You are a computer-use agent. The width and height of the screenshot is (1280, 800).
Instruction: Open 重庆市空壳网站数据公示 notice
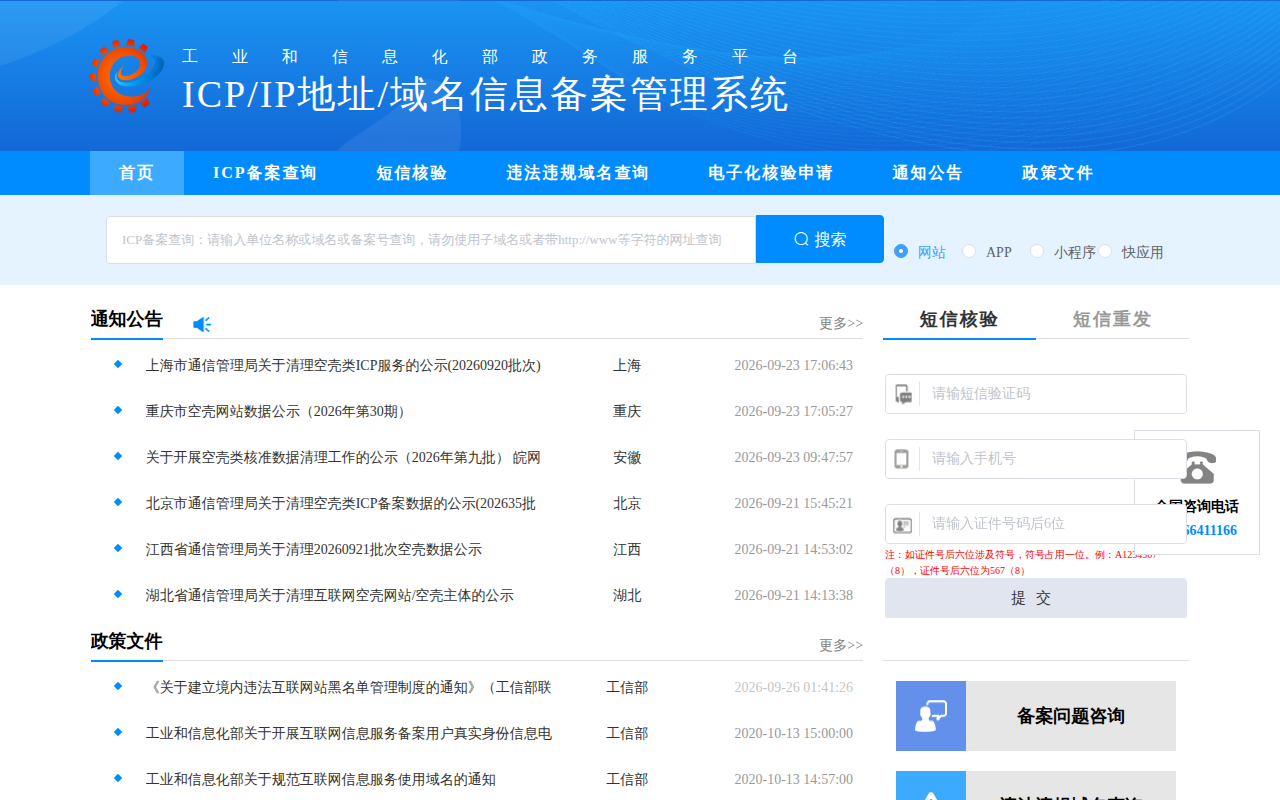279,412
